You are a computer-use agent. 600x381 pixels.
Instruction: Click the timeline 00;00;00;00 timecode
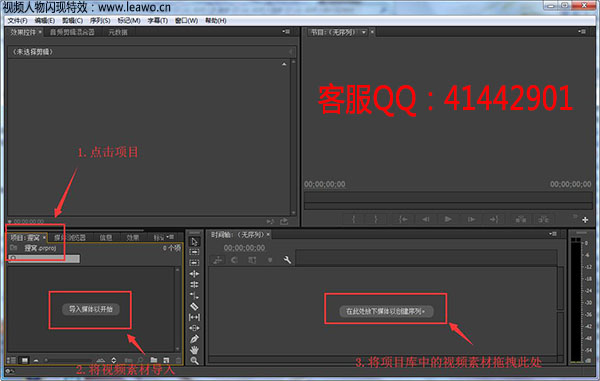point(244,248)
